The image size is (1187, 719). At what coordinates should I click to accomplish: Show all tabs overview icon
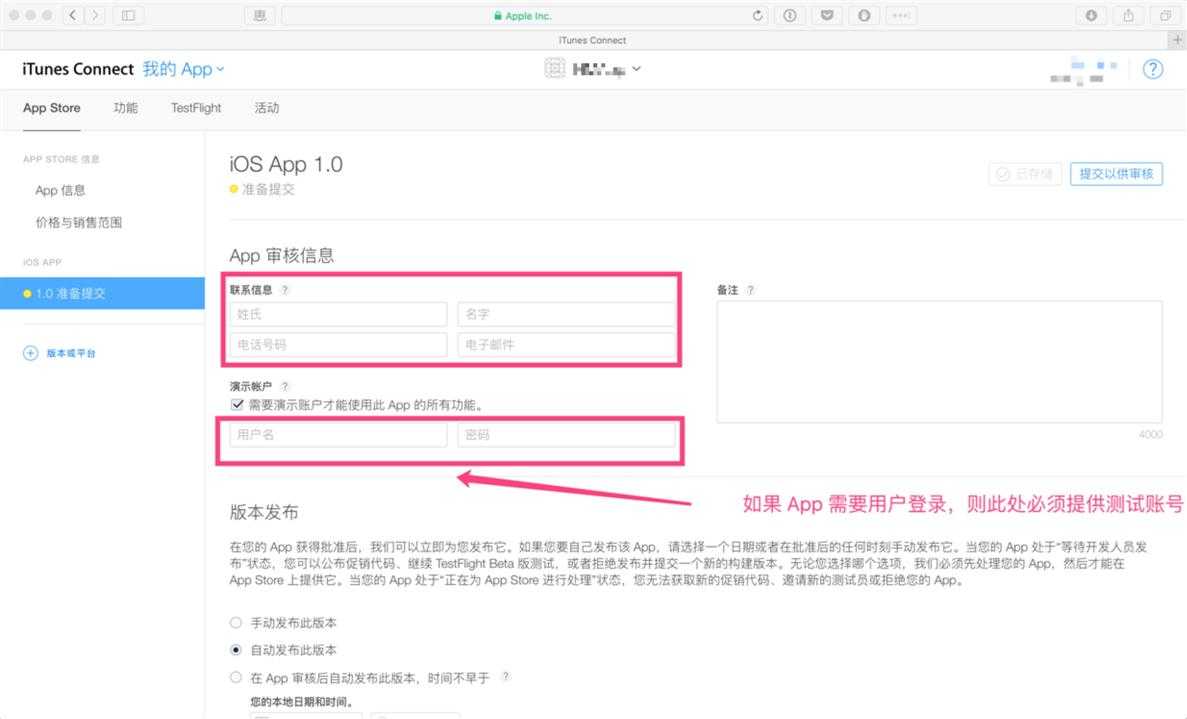click(x=1165, y=15)
